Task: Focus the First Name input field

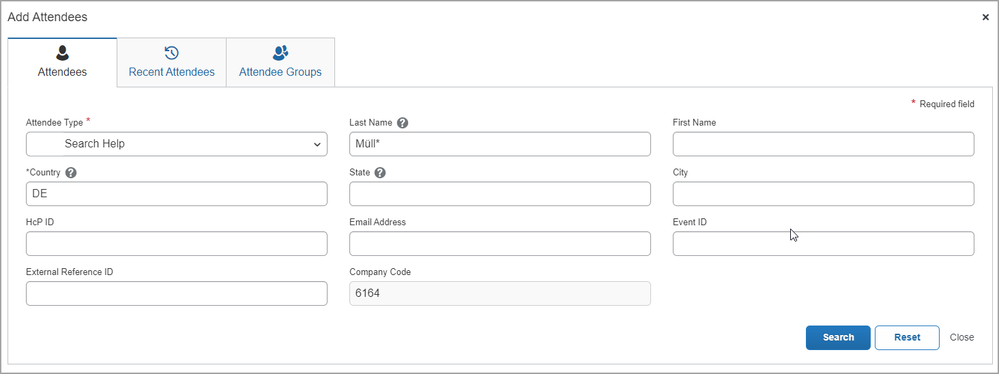Action: coord(823,144)
